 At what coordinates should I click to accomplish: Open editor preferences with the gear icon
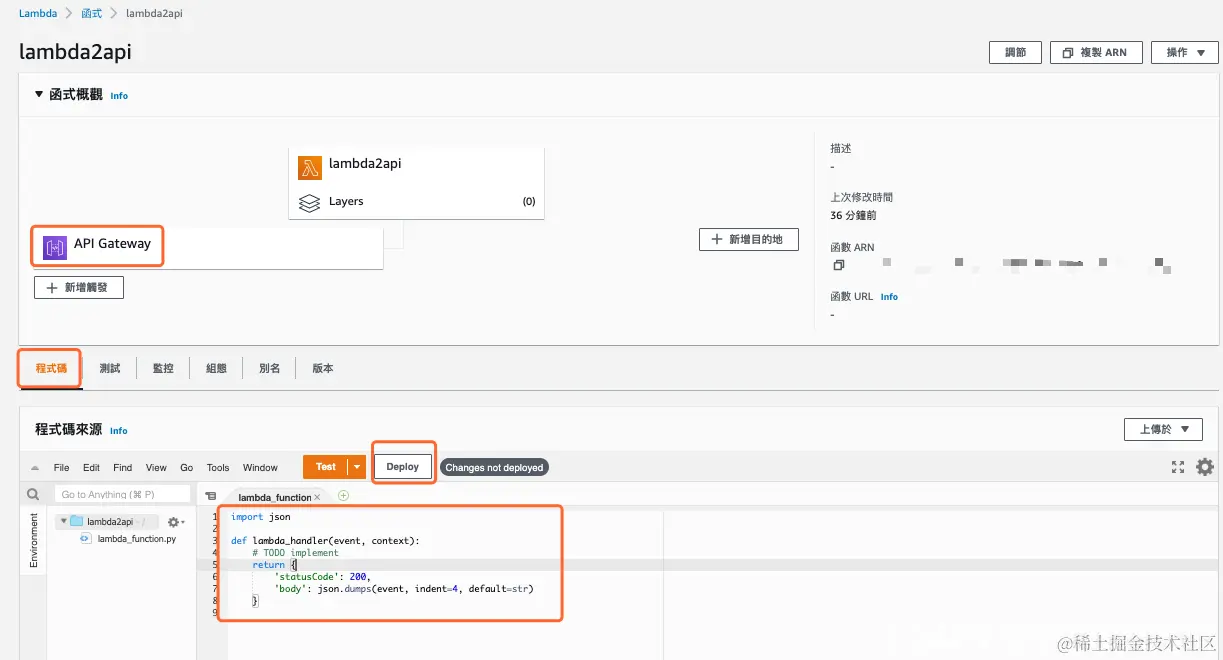click(x=1205, y=467)
